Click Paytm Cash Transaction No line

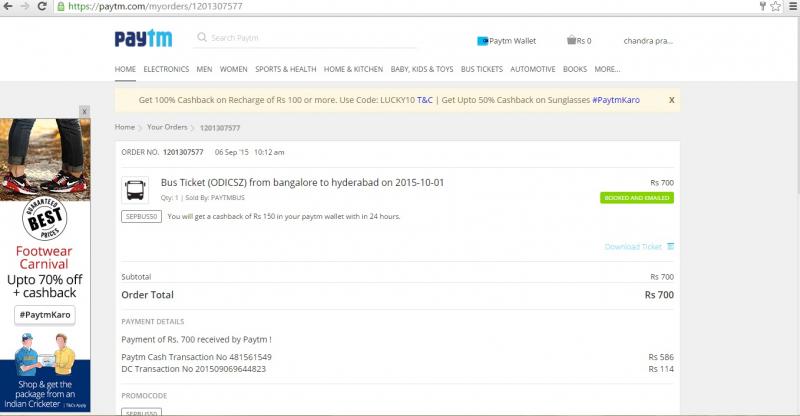[196, 357]
